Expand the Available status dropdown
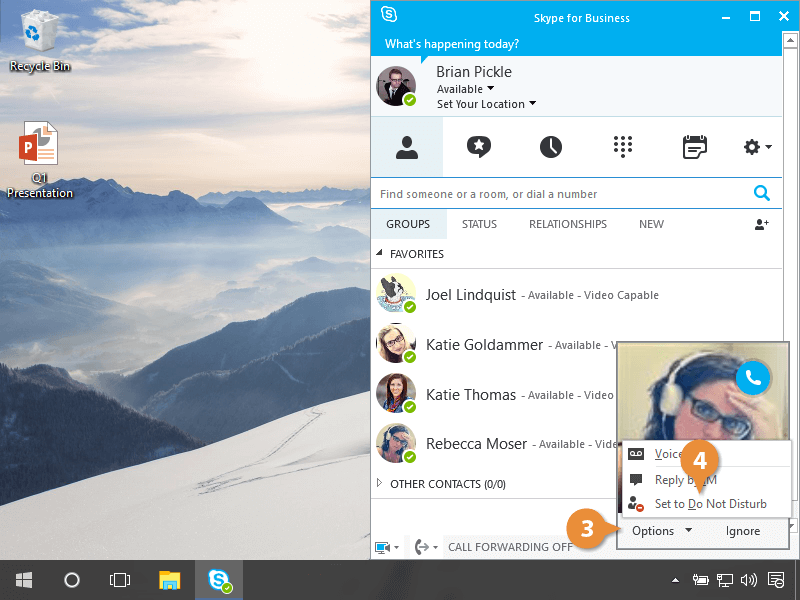The height and width of the screenshot is (600, 800). tap(465, 89)
